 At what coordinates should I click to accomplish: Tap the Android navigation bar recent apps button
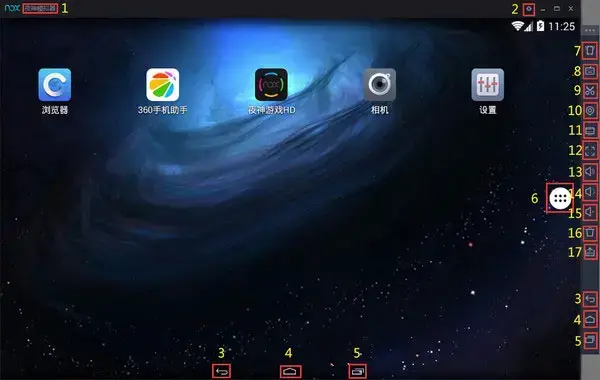coord(358,371)
